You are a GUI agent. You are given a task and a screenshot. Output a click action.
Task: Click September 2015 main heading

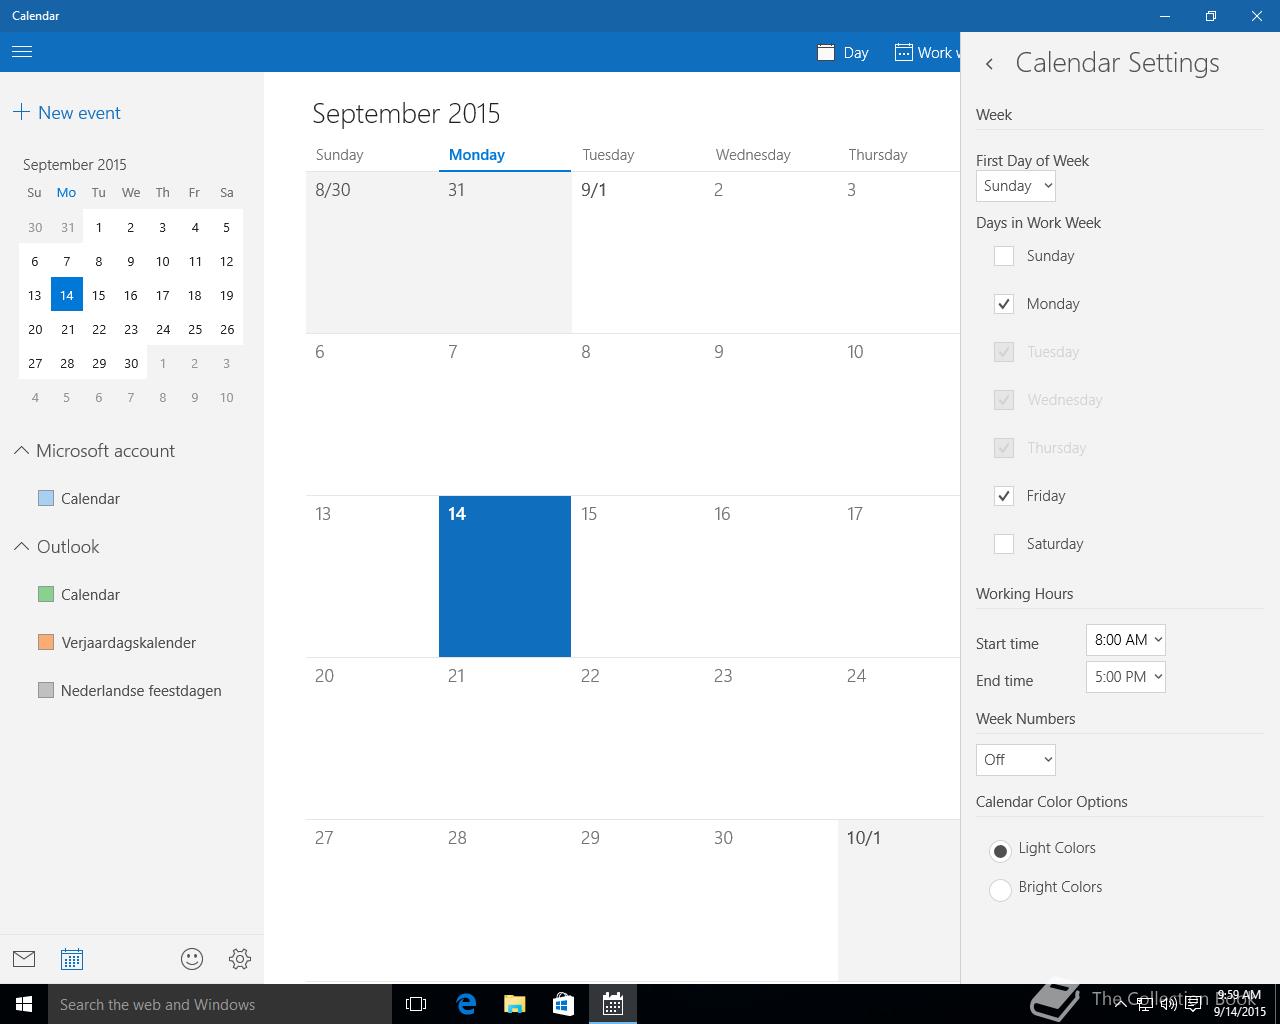pyautogui.click(x=406, y=113)
